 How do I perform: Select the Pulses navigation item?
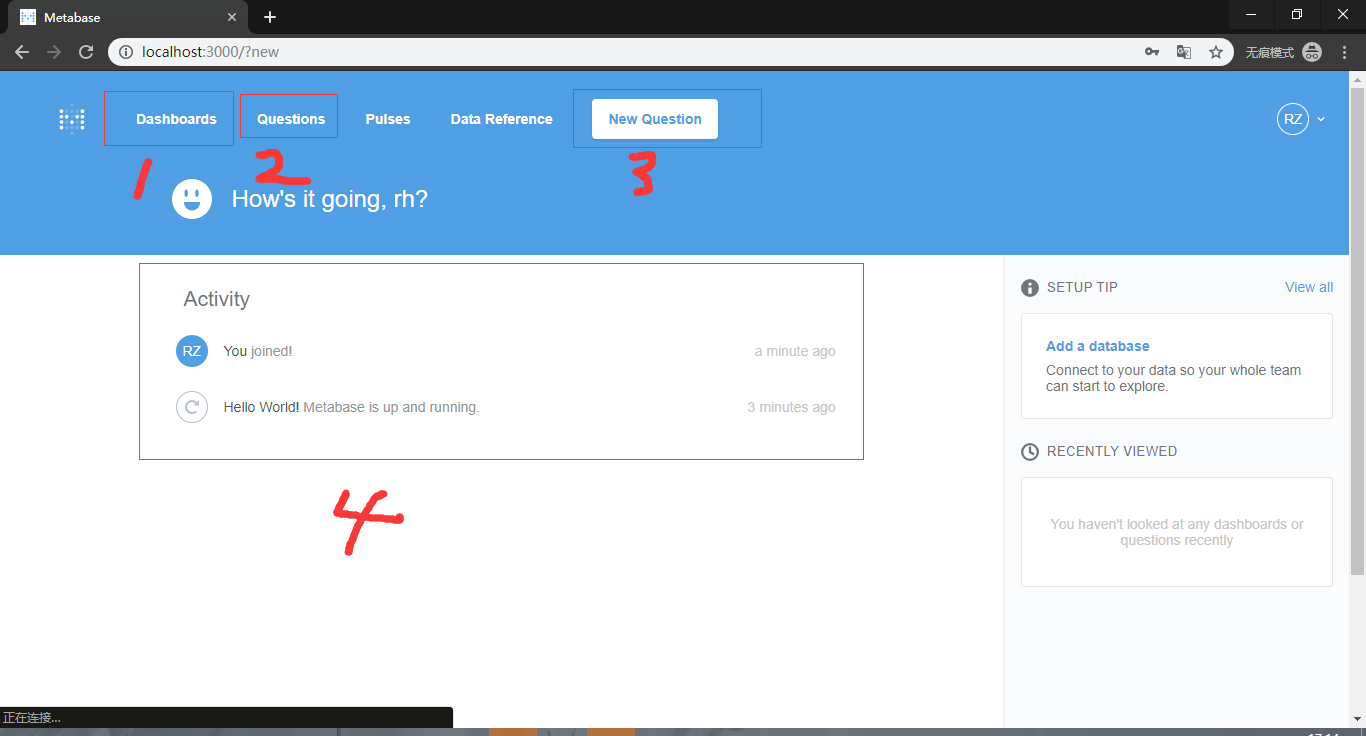coord(388,118)
